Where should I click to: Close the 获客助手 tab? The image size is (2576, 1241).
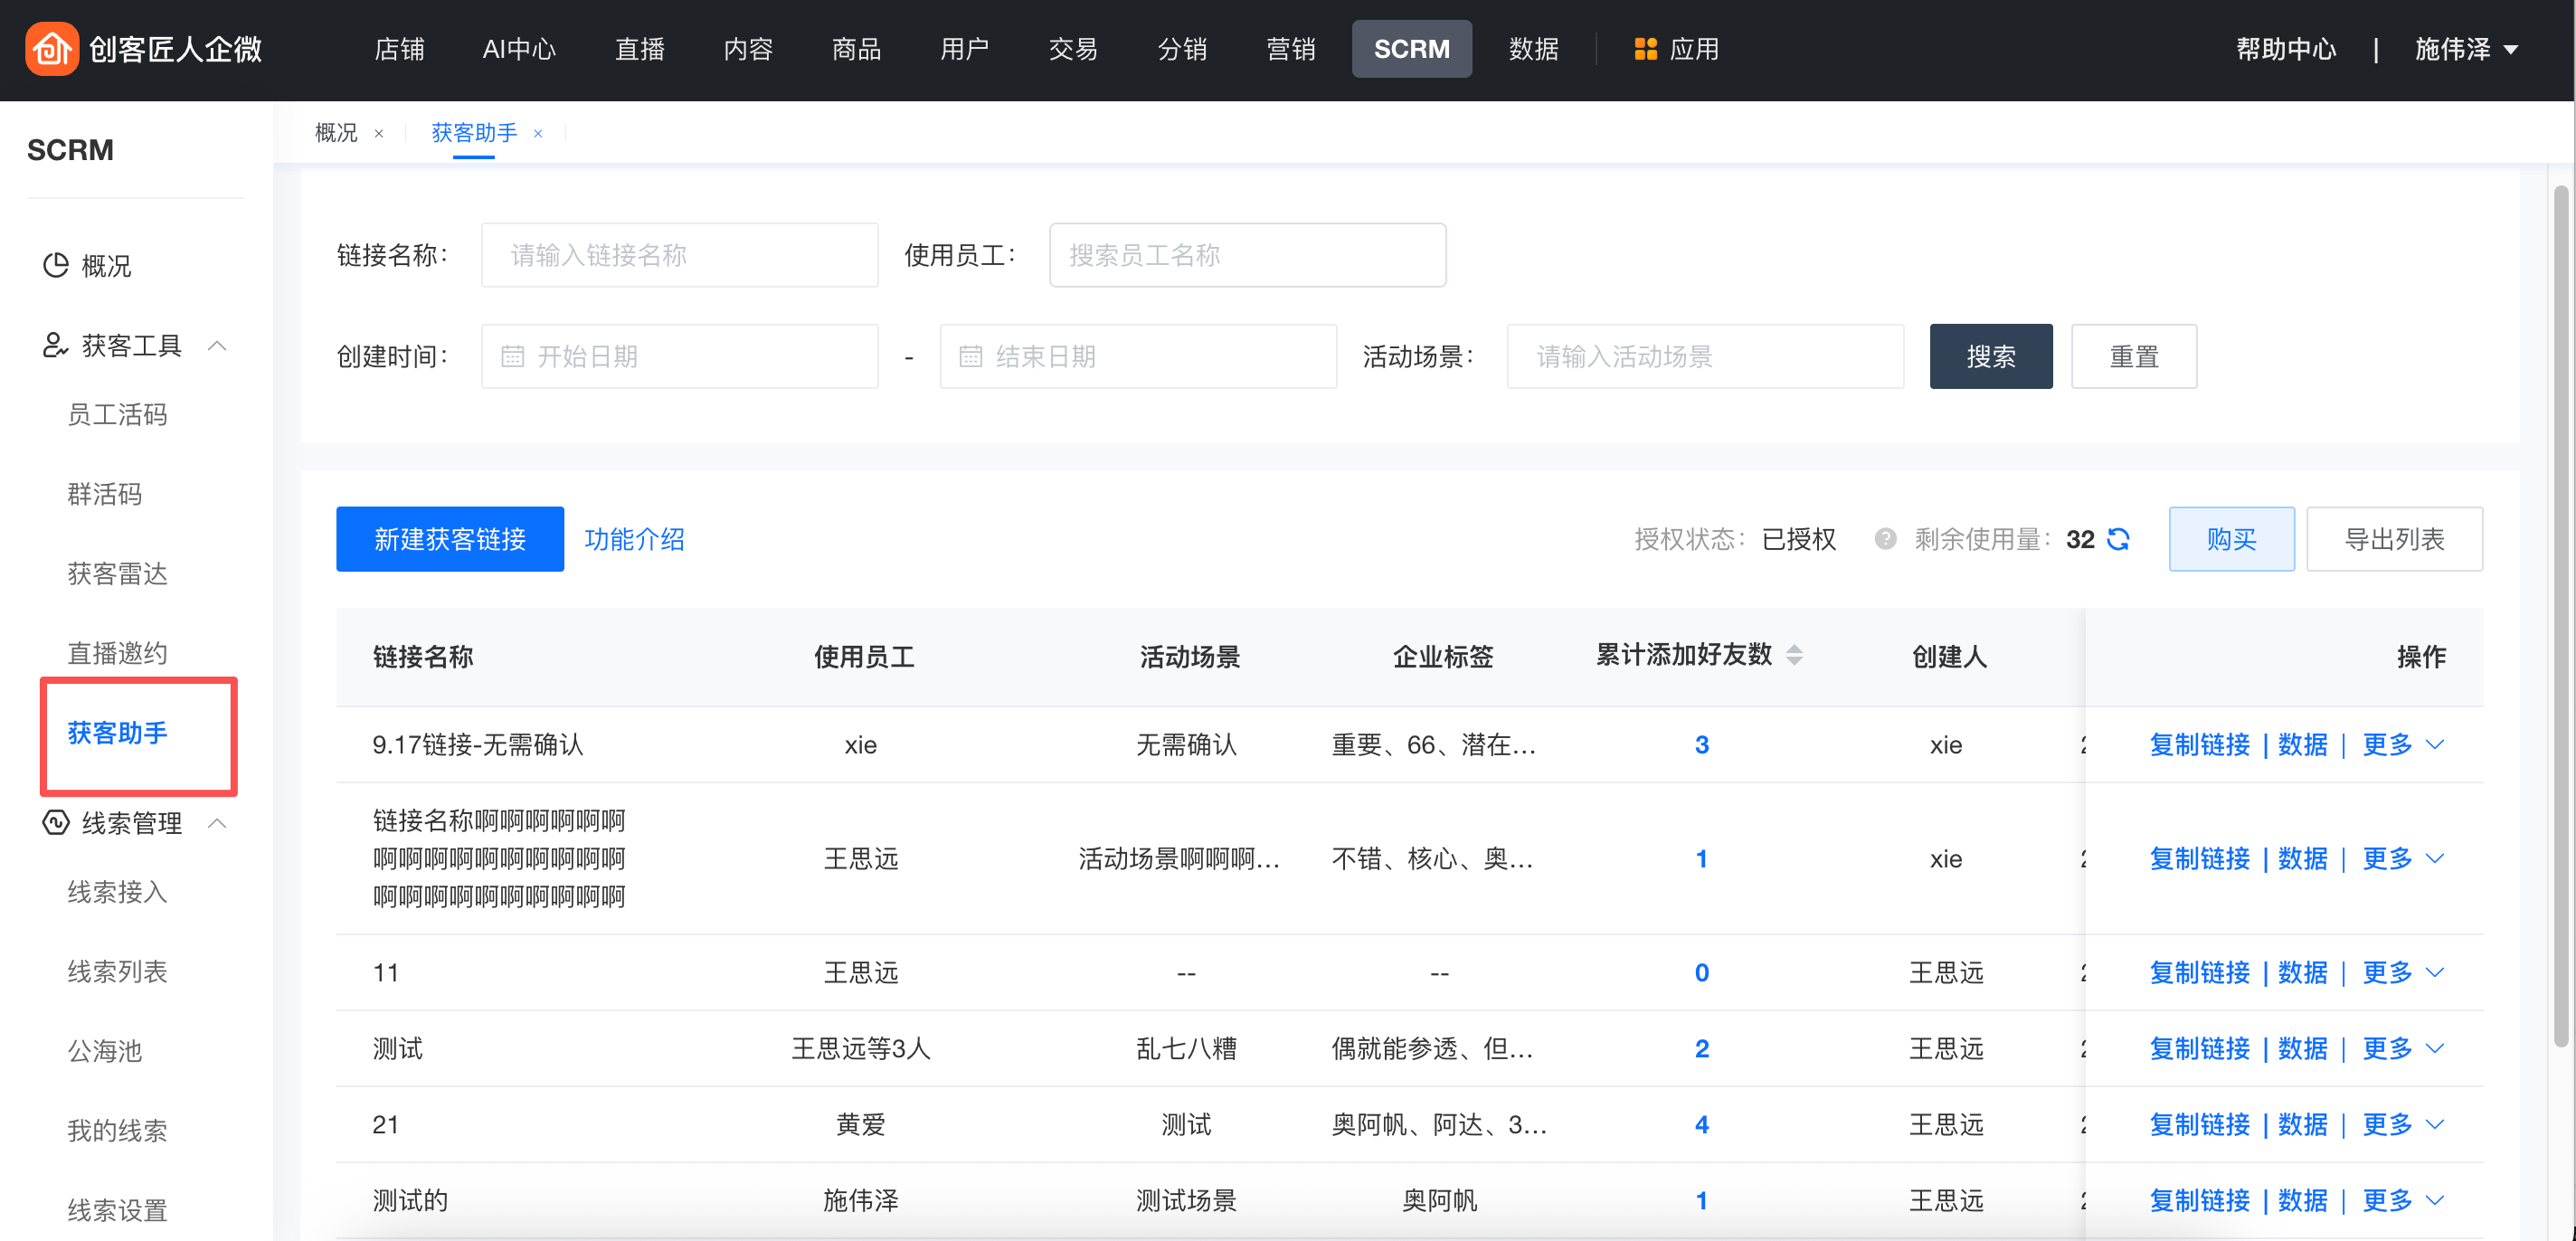[538, 133]
